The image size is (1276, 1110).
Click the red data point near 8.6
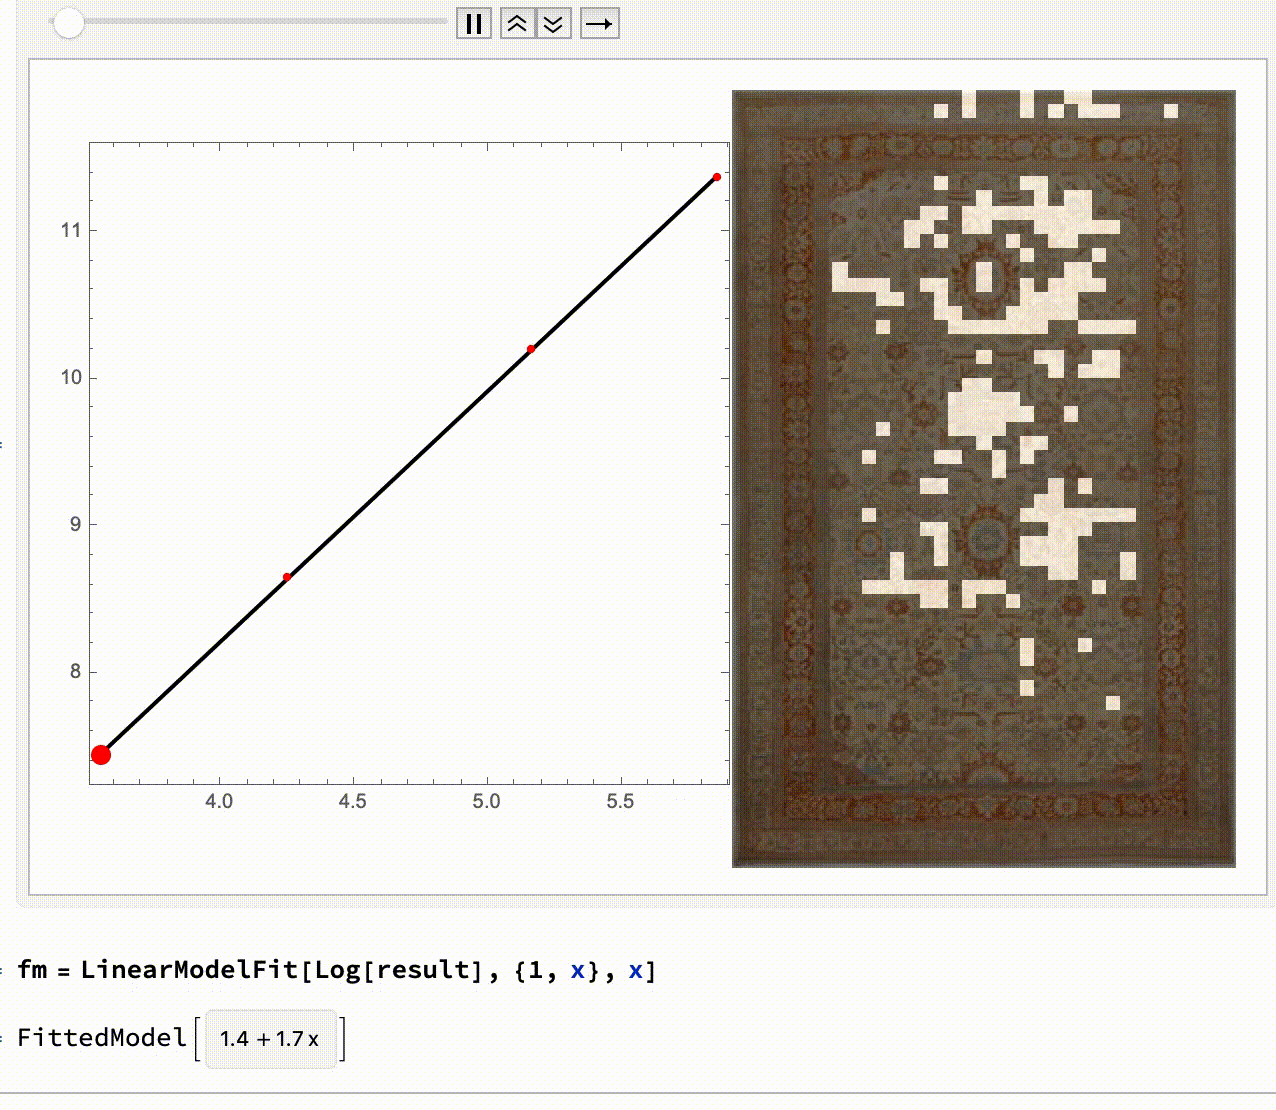click(x=287, y=577)
